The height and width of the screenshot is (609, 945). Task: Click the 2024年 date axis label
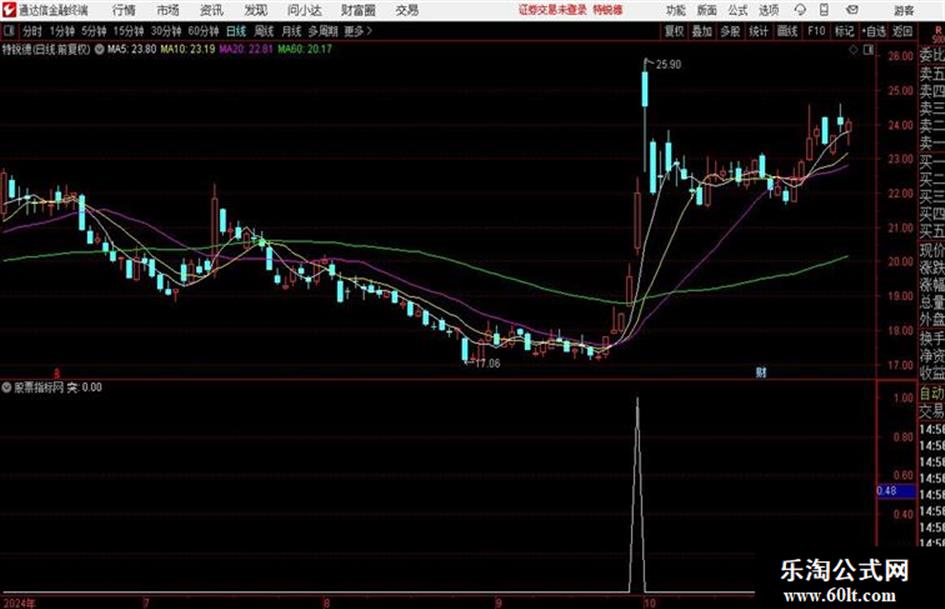click(x=19, y=603)
